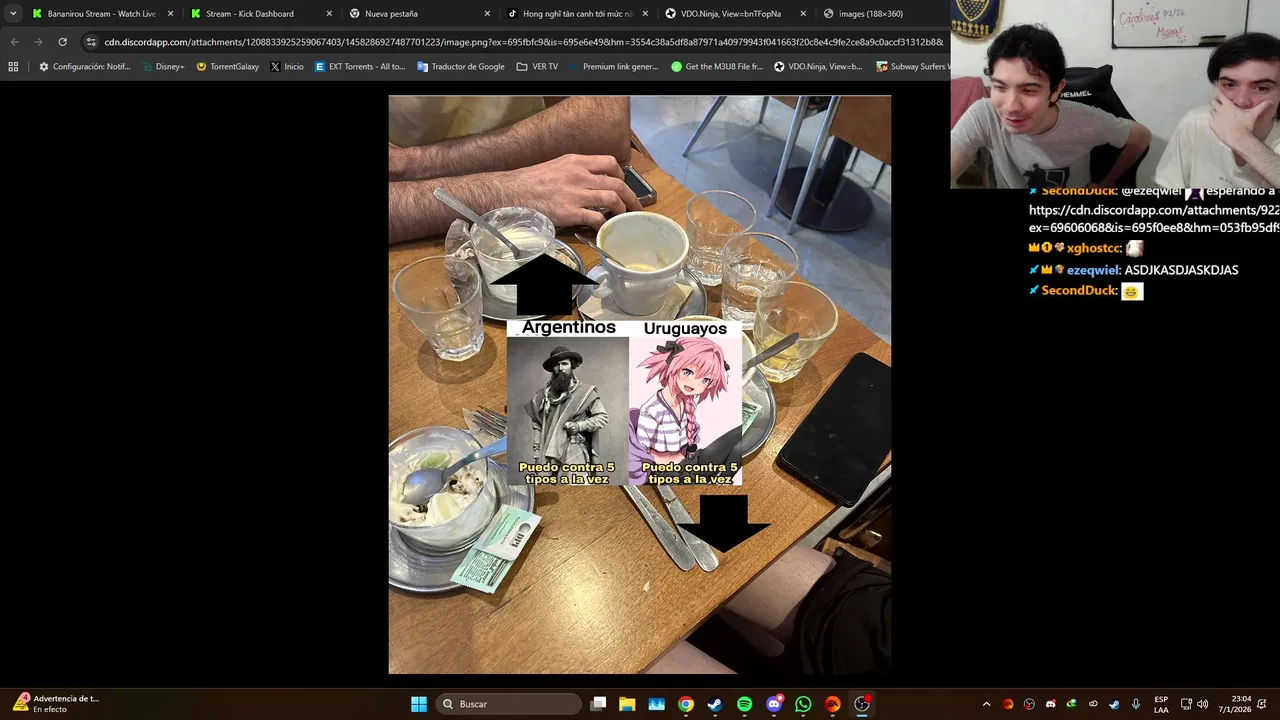Click the Discord meme image

[x=640, y=385]
